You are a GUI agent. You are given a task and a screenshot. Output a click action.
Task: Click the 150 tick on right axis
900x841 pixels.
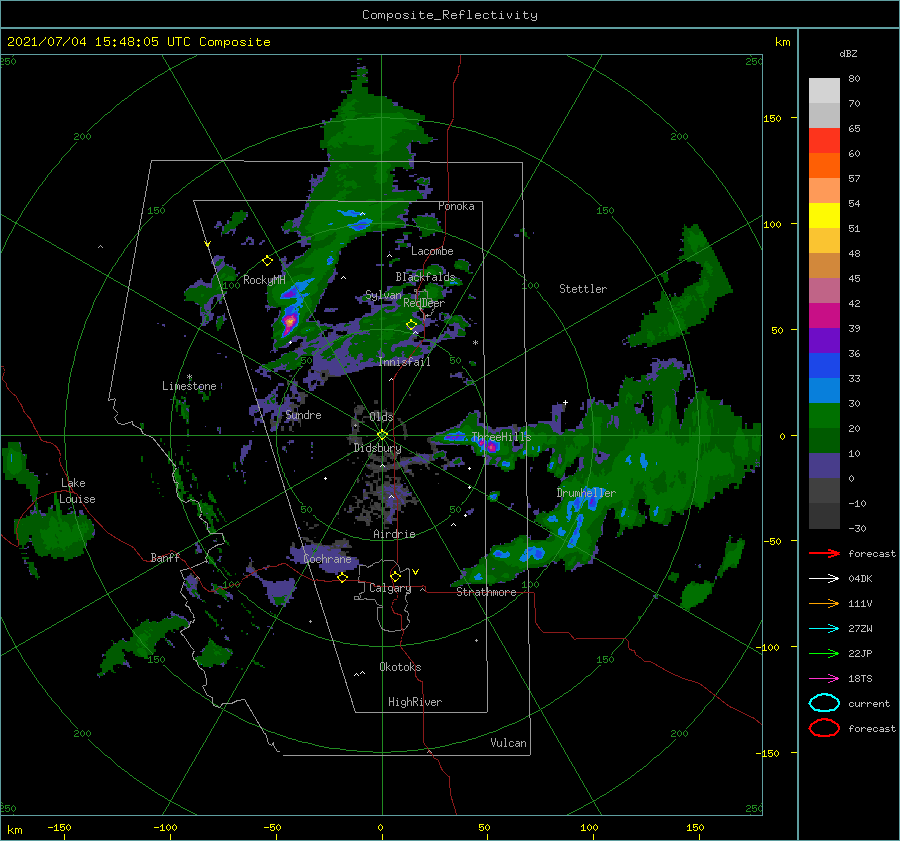(772, 118)
